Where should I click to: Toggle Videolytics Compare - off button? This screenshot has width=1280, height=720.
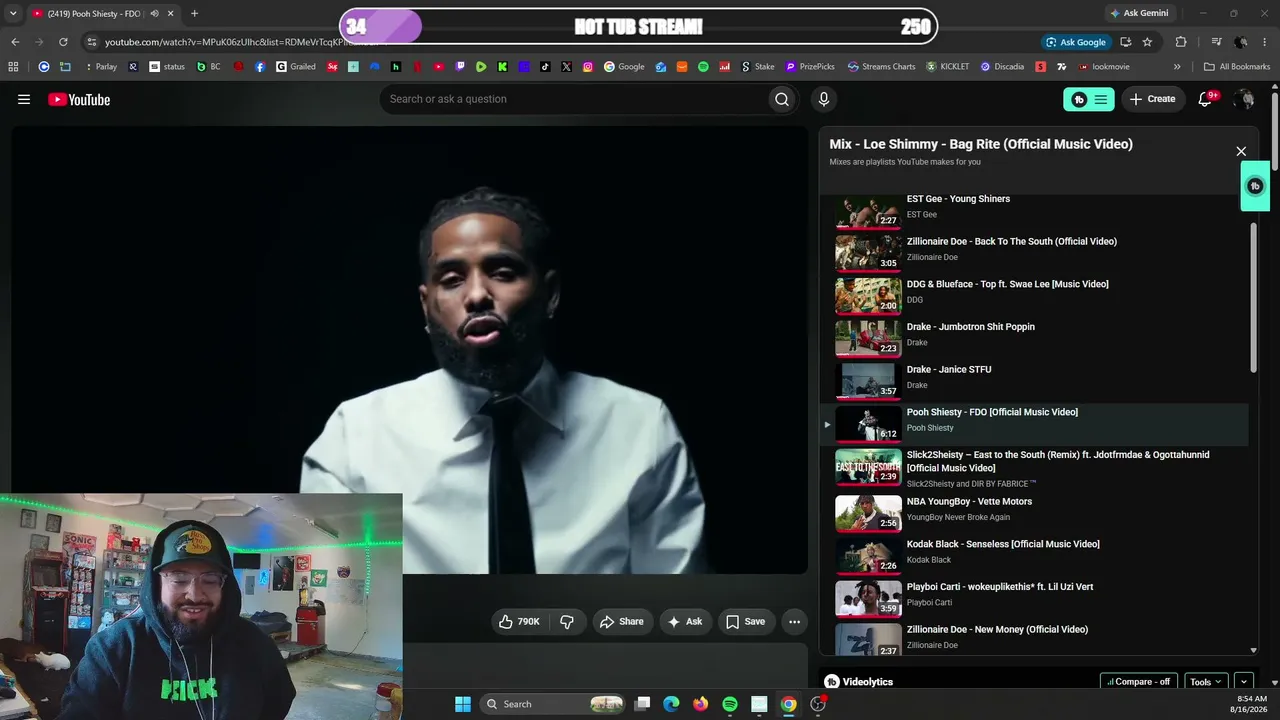pyautogui.click(x=1140, y=682)
